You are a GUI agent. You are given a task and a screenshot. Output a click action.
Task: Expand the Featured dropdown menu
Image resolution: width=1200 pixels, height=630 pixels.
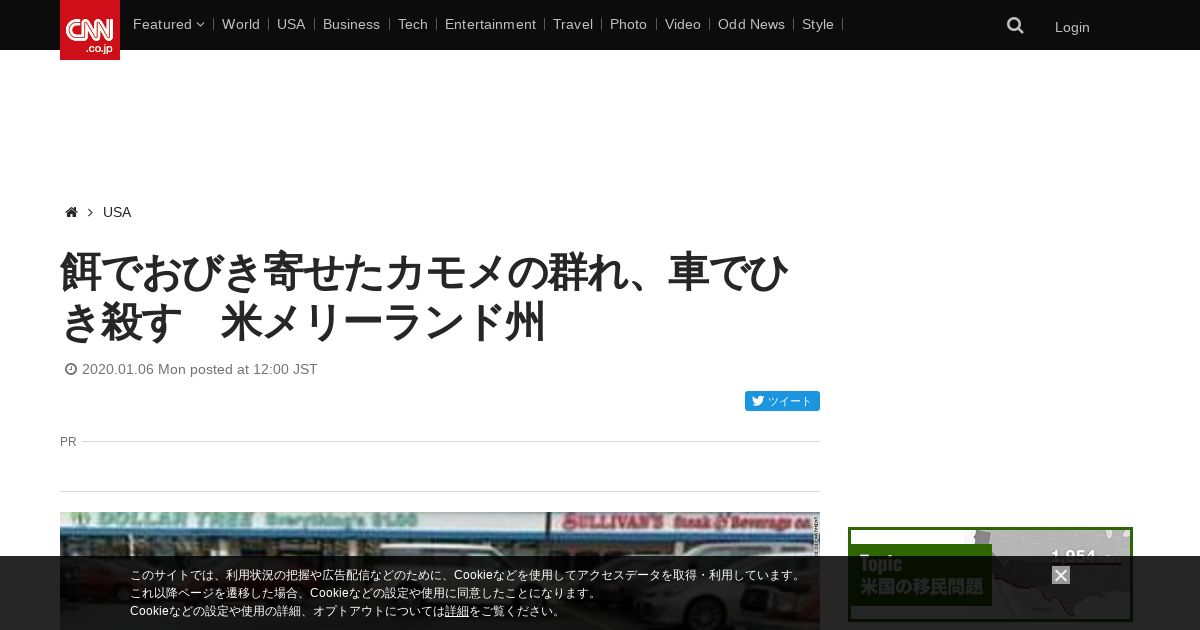click(168, 24)
